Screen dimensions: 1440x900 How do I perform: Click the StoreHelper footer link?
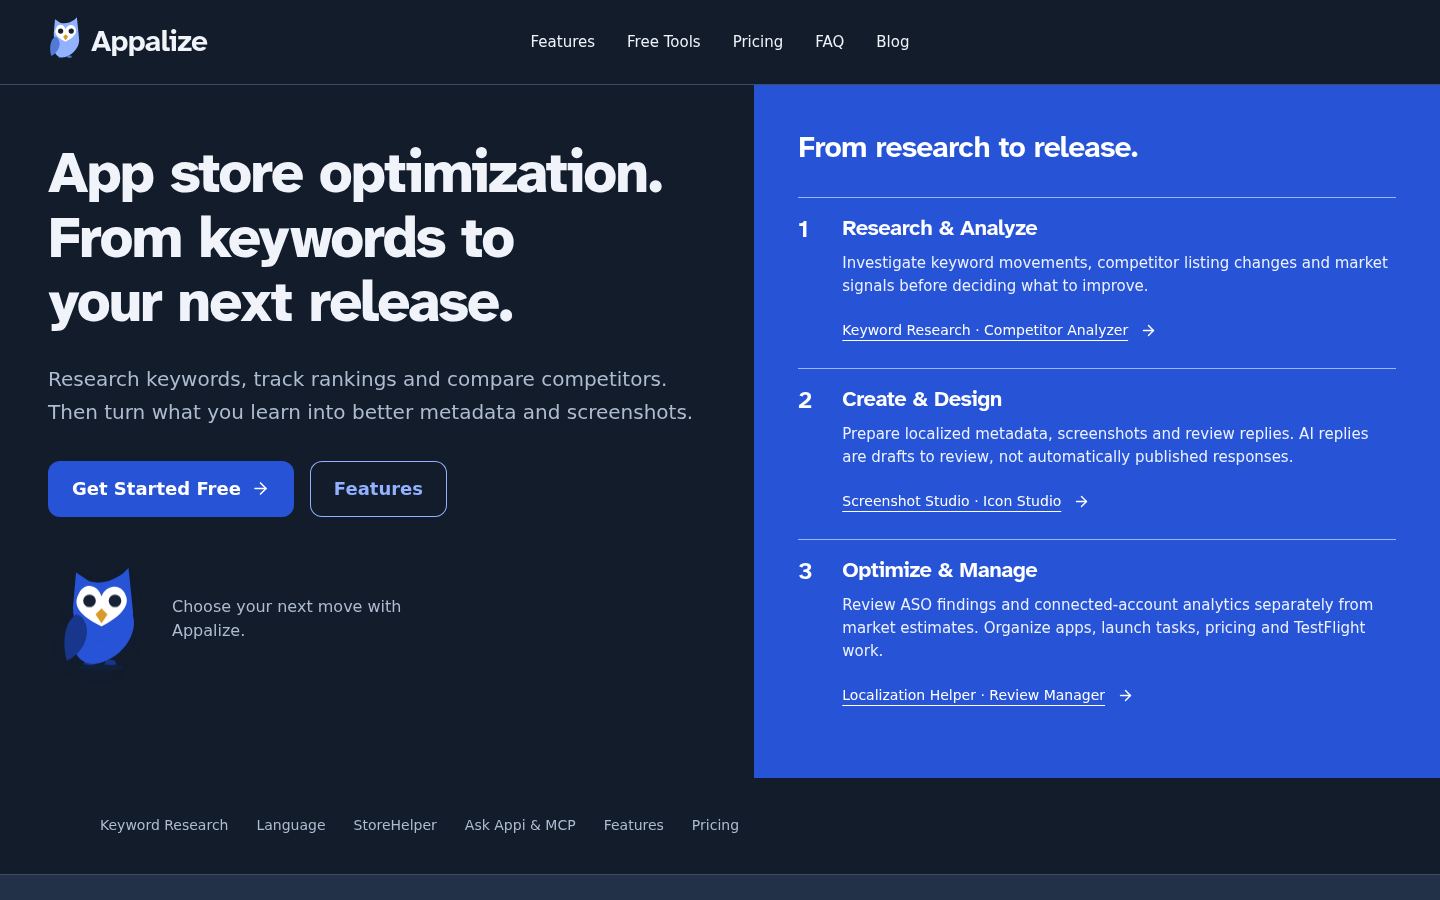(x=395, y=825)
